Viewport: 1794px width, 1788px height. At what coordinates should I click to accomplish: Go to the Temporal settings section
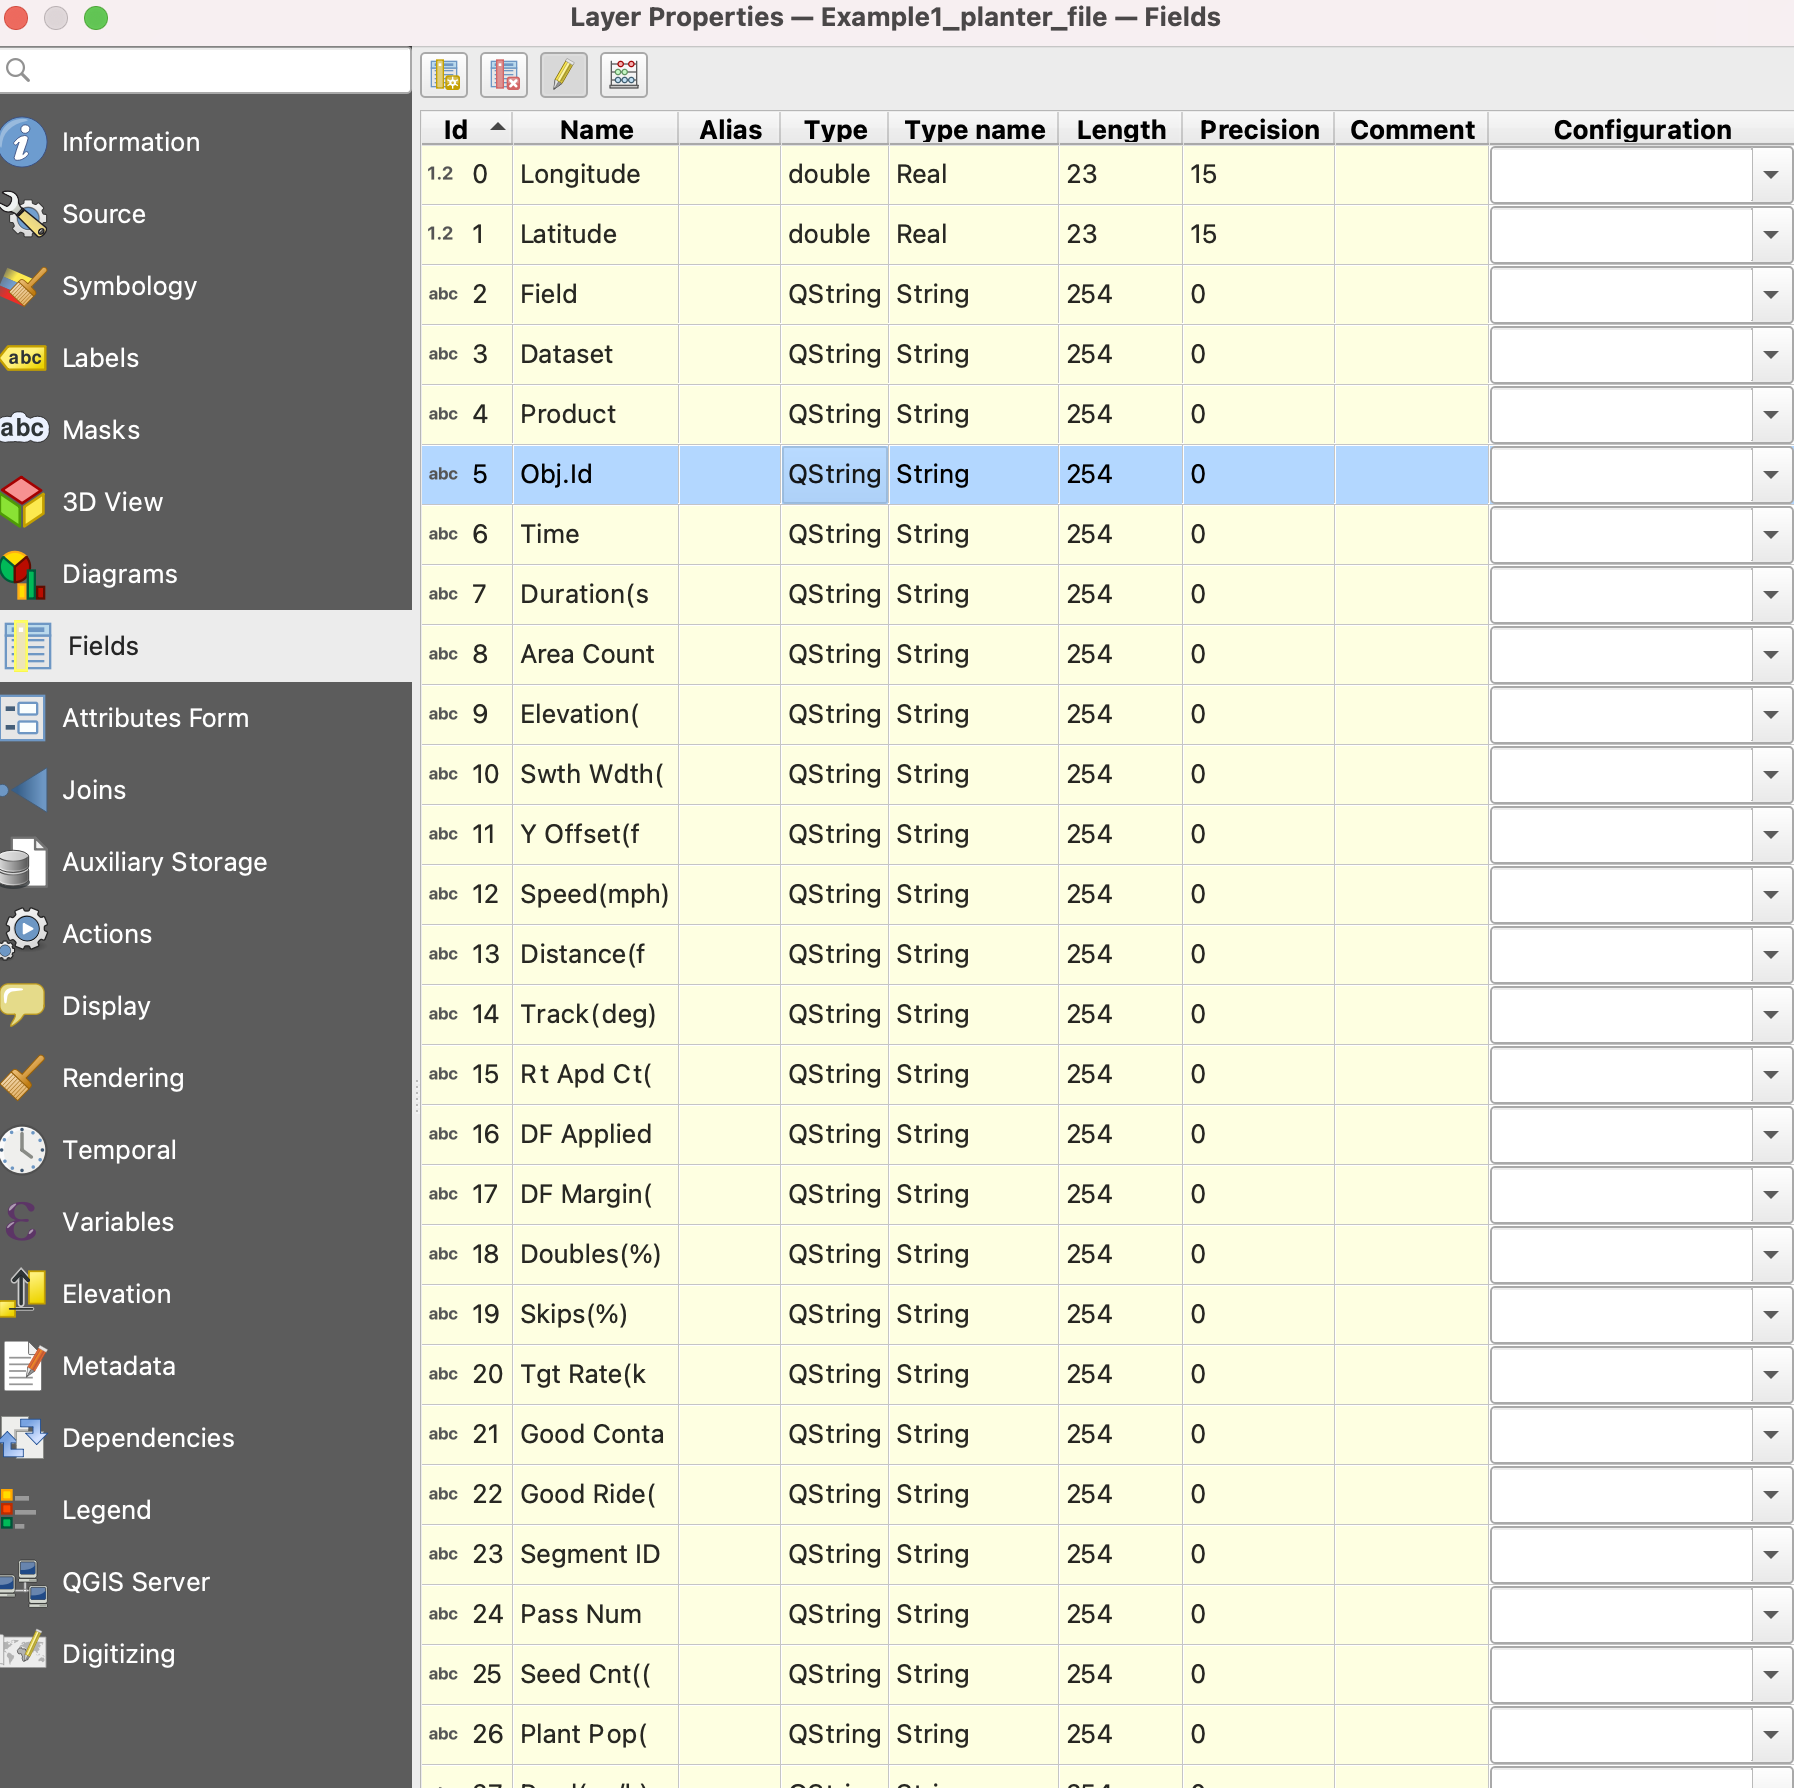pyautogui.click(x=119, y=1150)
